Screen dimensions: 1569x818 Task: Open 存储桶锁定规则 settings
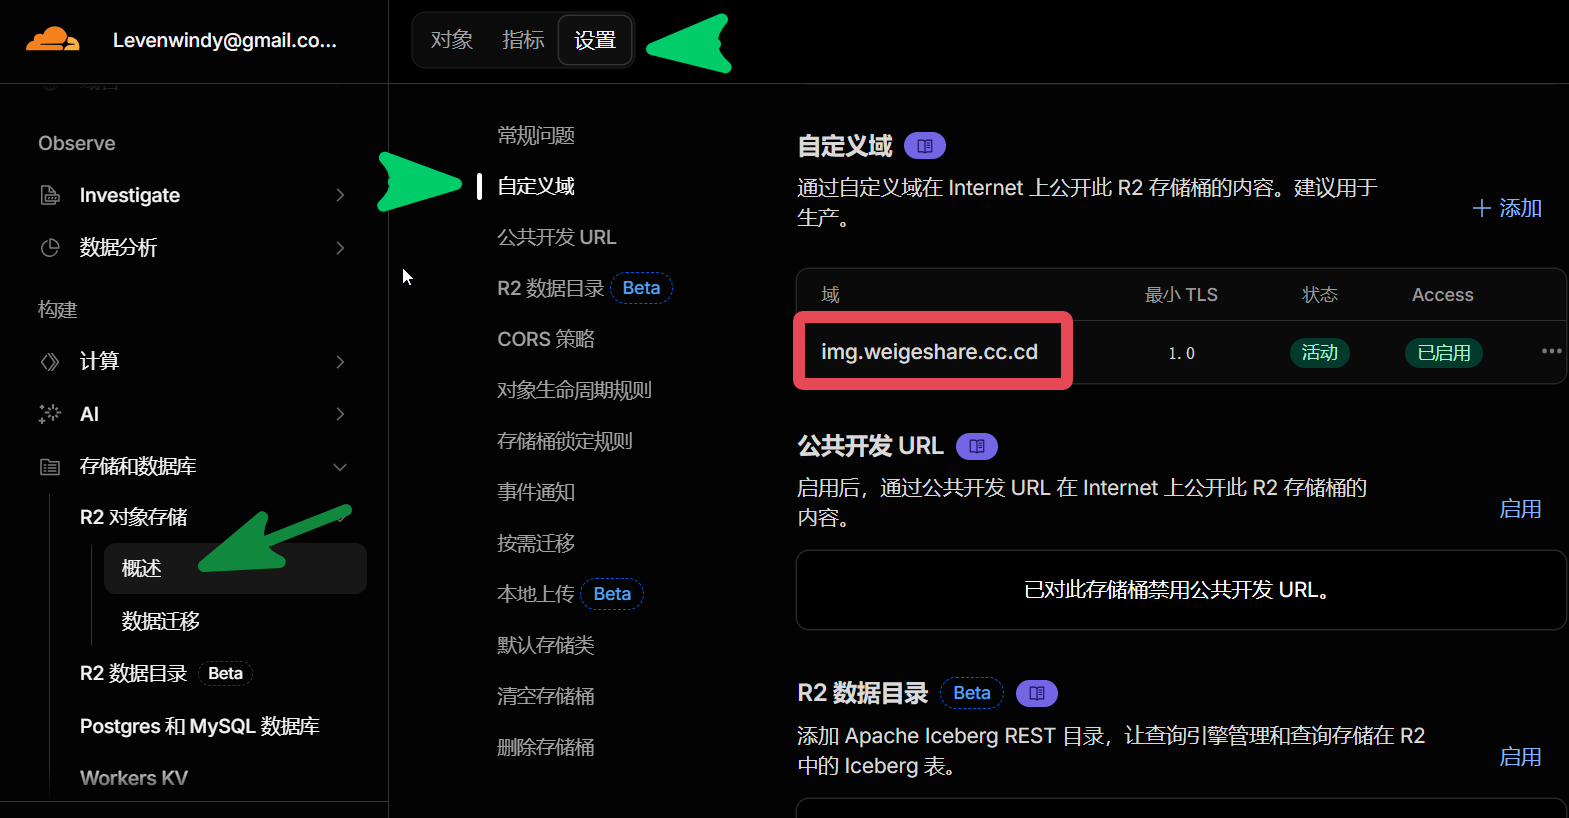point(565,441)
